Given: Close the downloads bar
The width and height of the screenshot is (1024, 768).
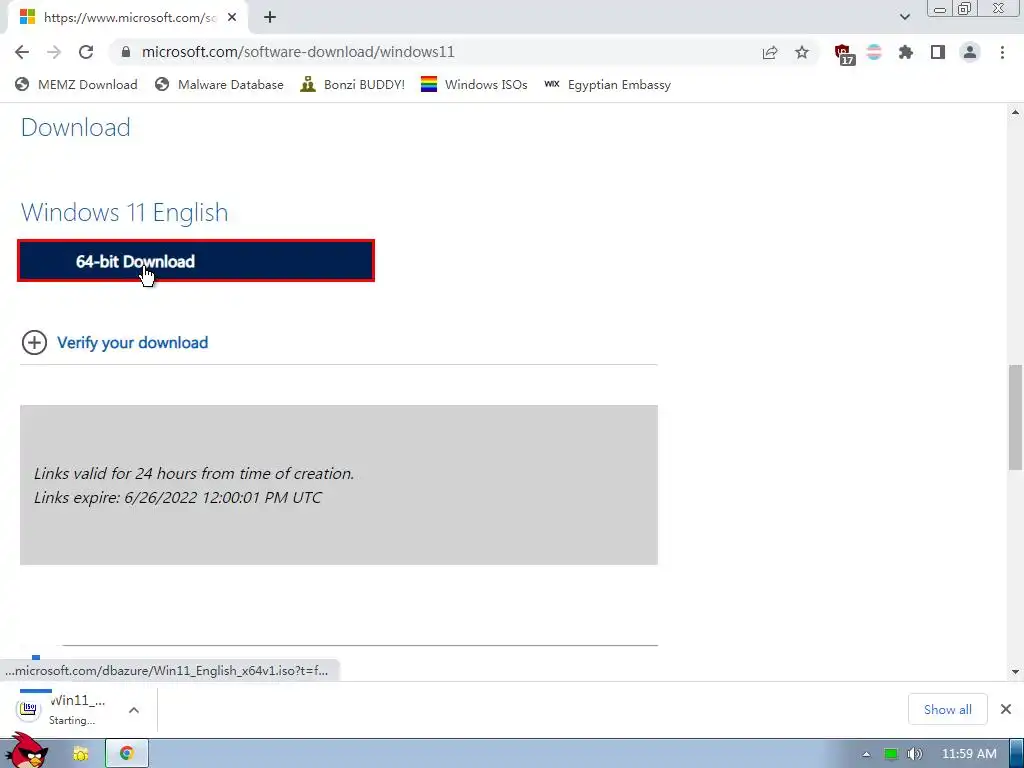Looking at the screenshot, I should tap(1006, 709).
